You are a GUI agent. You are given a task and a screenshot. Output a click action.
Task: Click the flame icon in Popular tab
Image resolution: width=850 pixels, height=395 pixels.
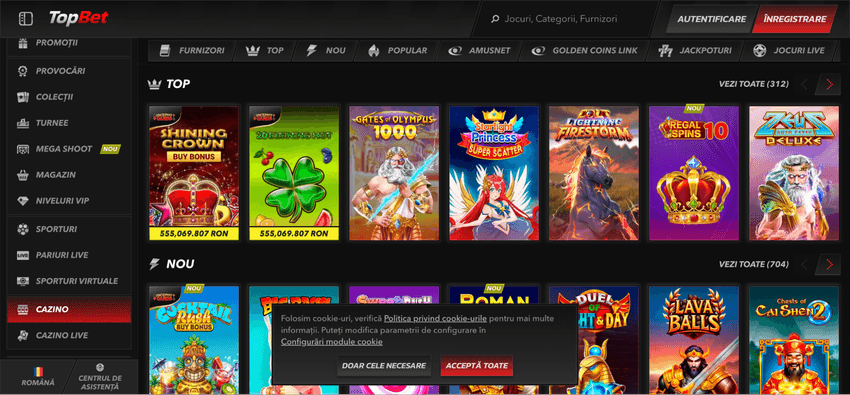pyautogui.click(x=374, y=50)
